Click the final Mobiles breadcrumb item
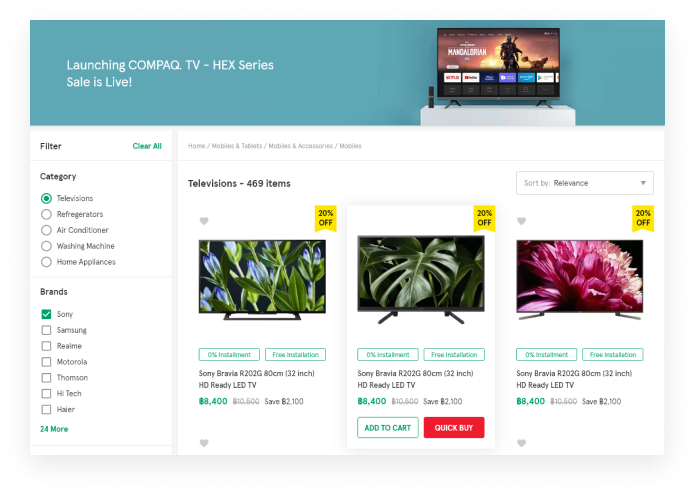This screenshot has width=695, height=495. point(350,146)
